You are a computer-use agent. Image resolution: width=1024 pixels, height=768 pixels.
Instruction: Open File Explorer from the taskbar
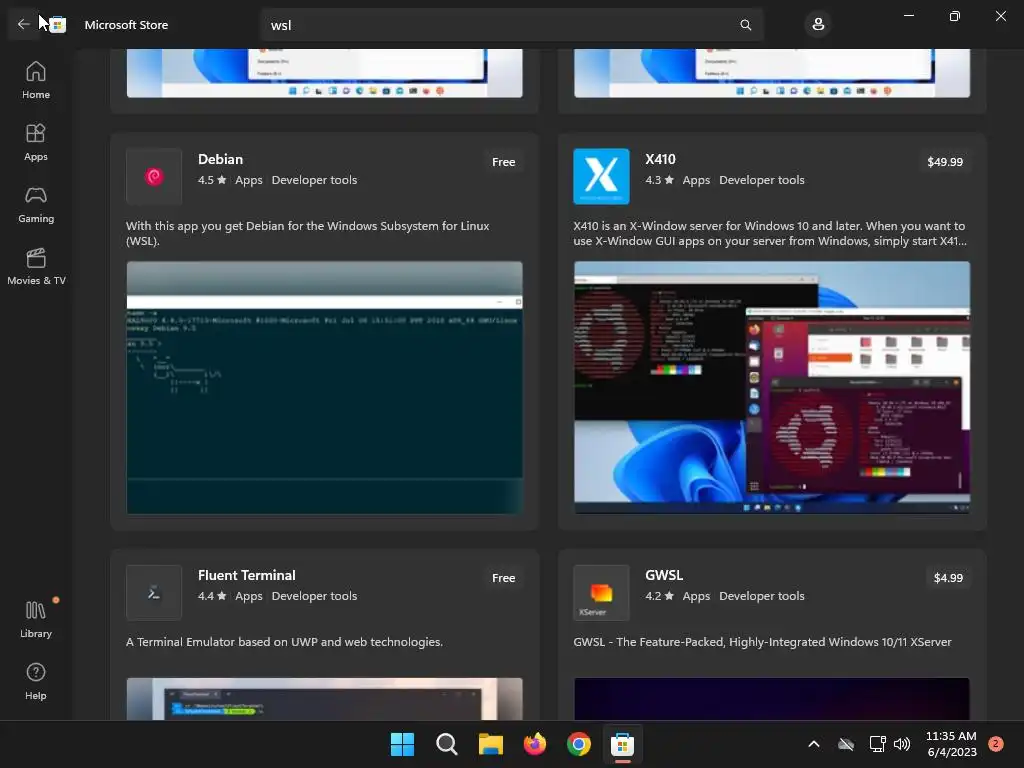click(x=490, y=744)
